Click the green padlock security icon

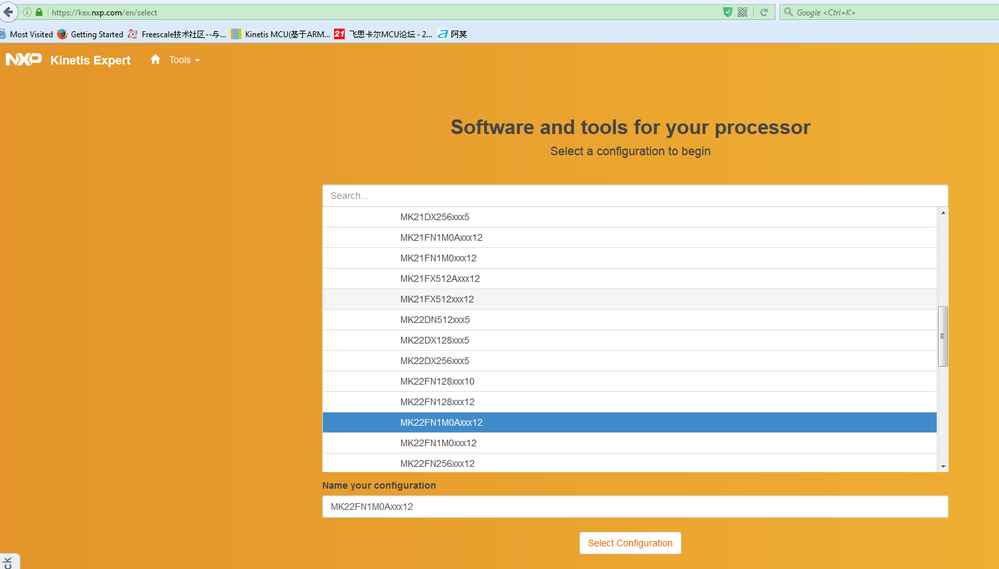tap(39, 12)
